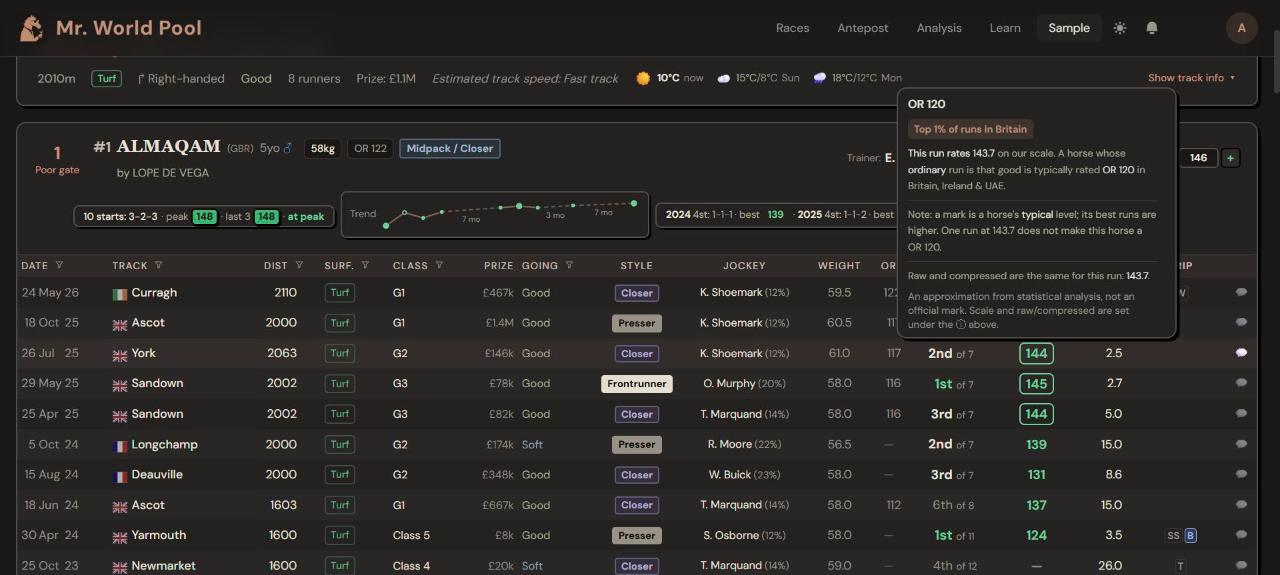The image size is (1280, 575).
Task: Click the Frontrunner badge on the Sandown row
Action: pyautogui.click(x=637, y=384)
